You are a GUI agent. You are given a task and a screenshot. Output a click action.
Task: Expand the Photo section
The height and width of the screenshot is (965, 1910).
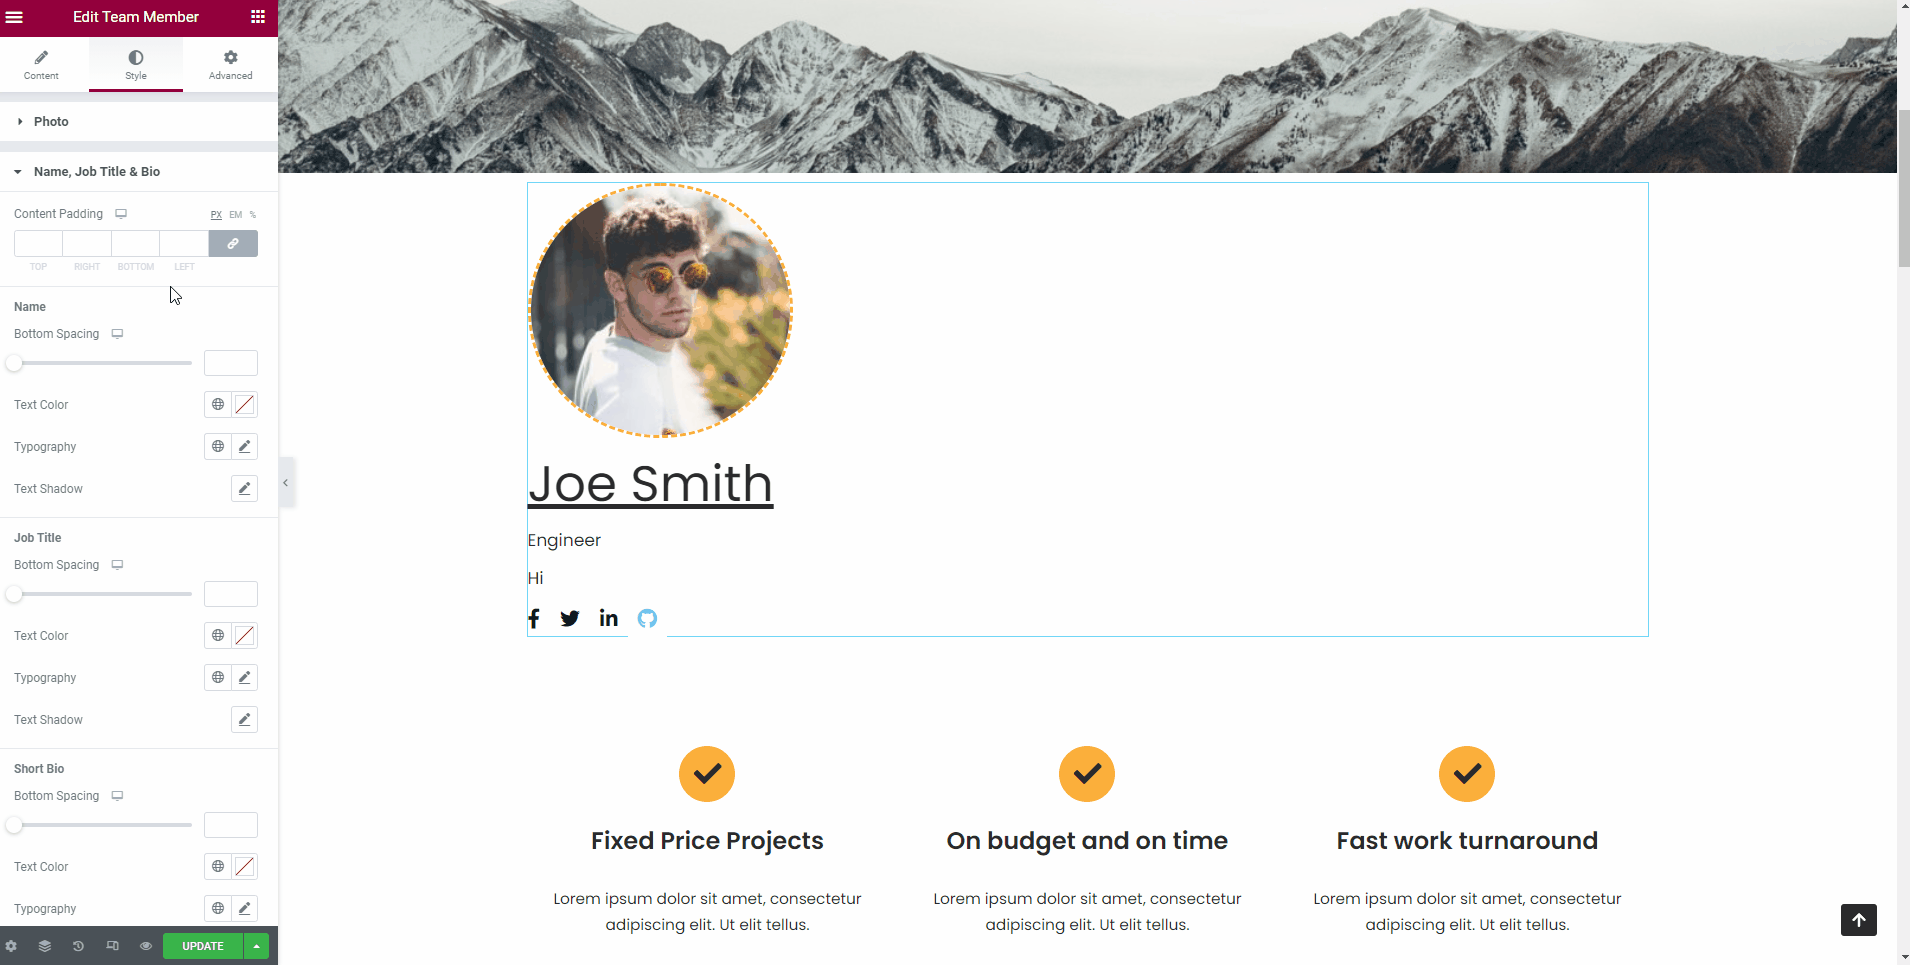pos(51,122)
